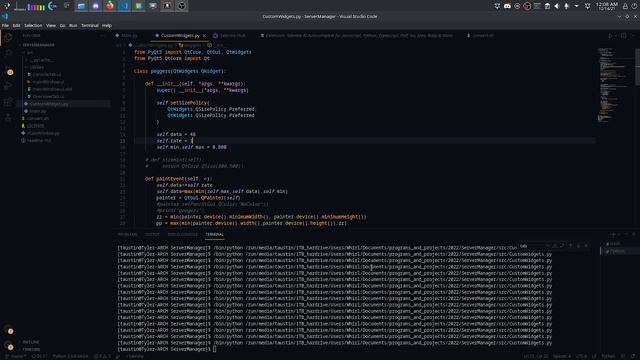Click the Python interpreter status bar item
Image resolution: width=640 pixels, height=360 pixels.
(70, 356)
